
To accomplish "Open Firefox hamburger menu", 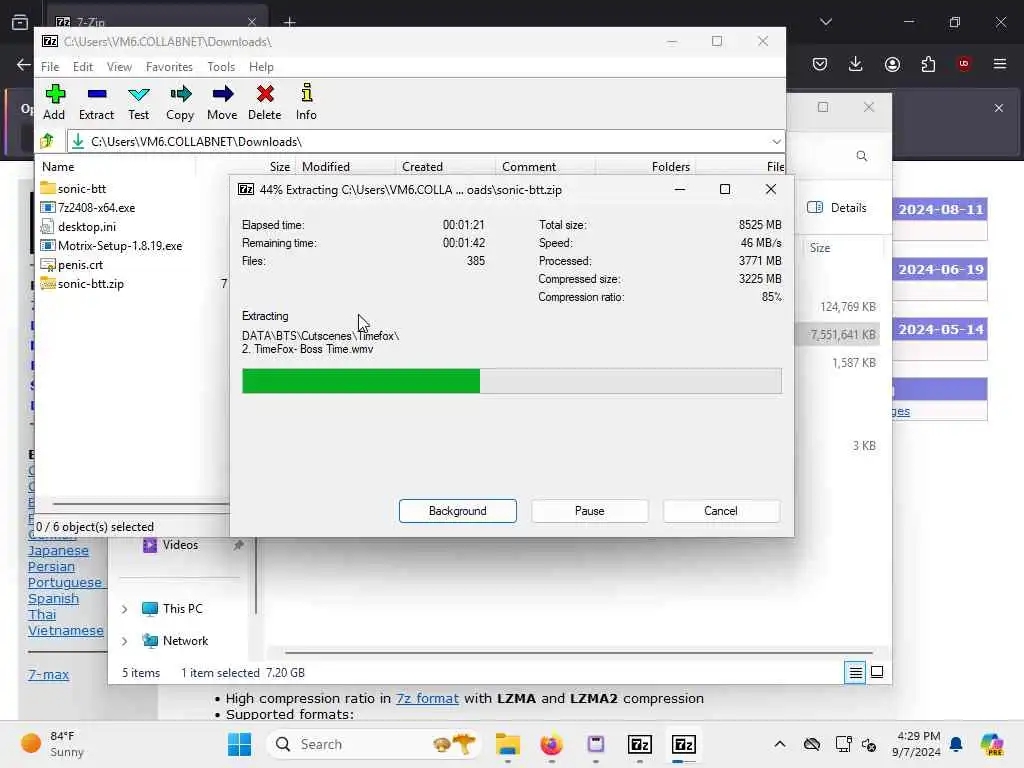I will click(x=1000, y=64).
